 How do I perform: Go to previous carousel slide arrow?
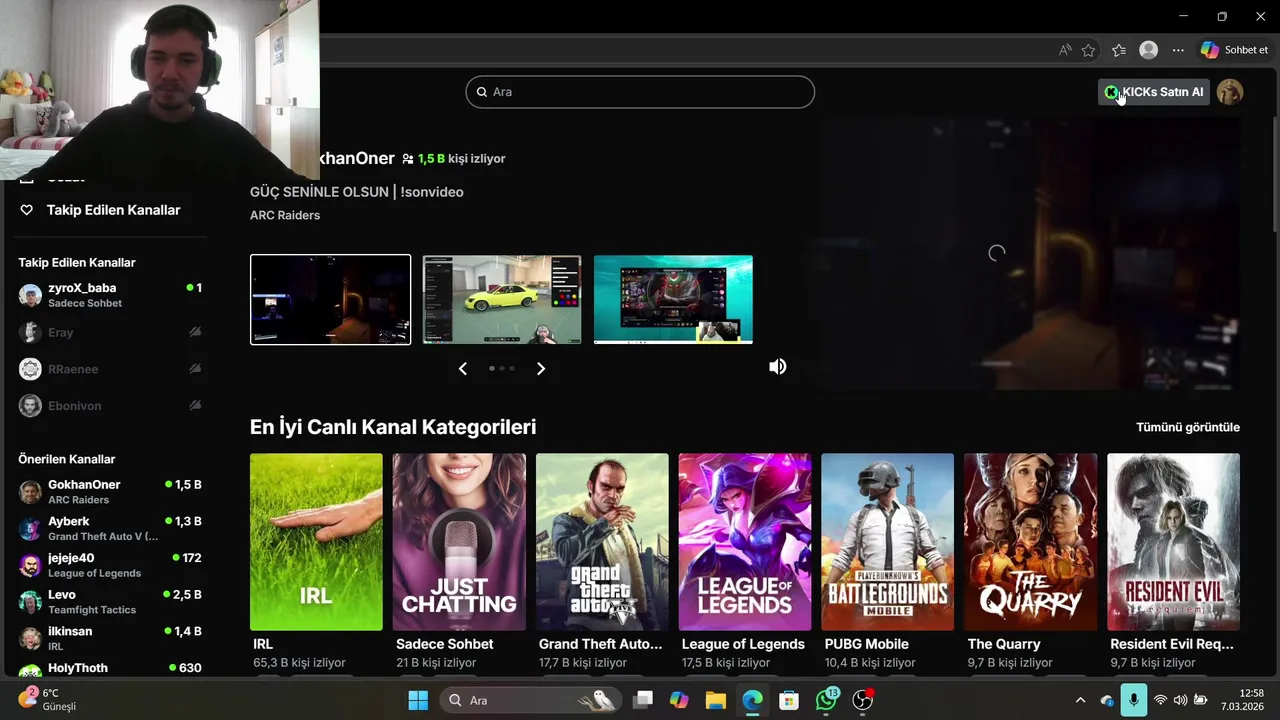[462, 368]
